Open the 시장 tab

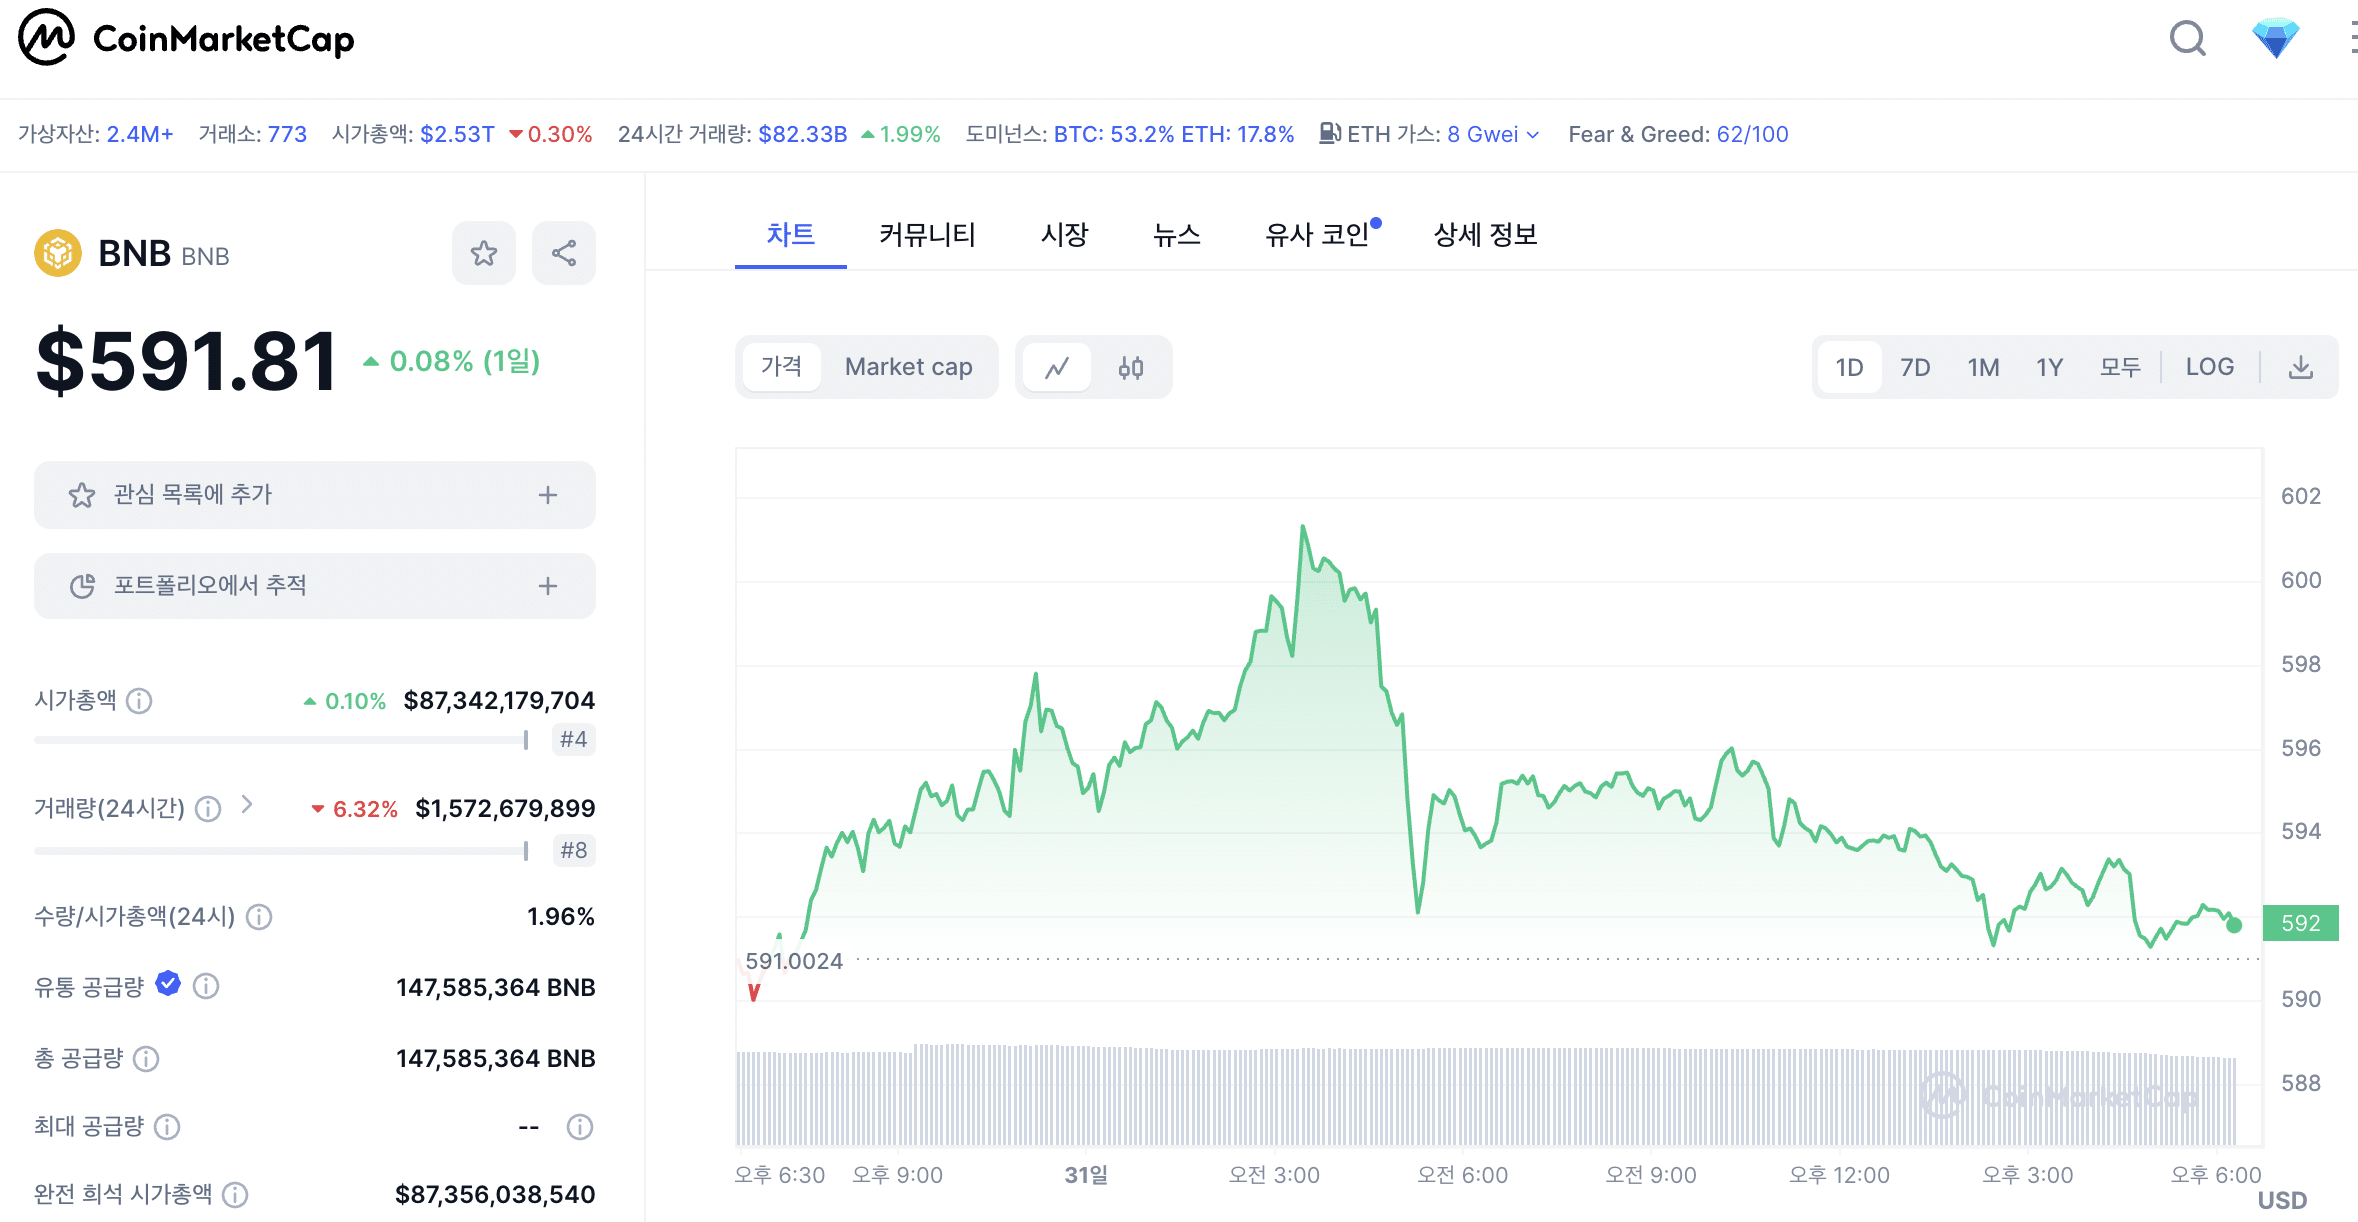pyautogui.click(x=1064, y=235)
